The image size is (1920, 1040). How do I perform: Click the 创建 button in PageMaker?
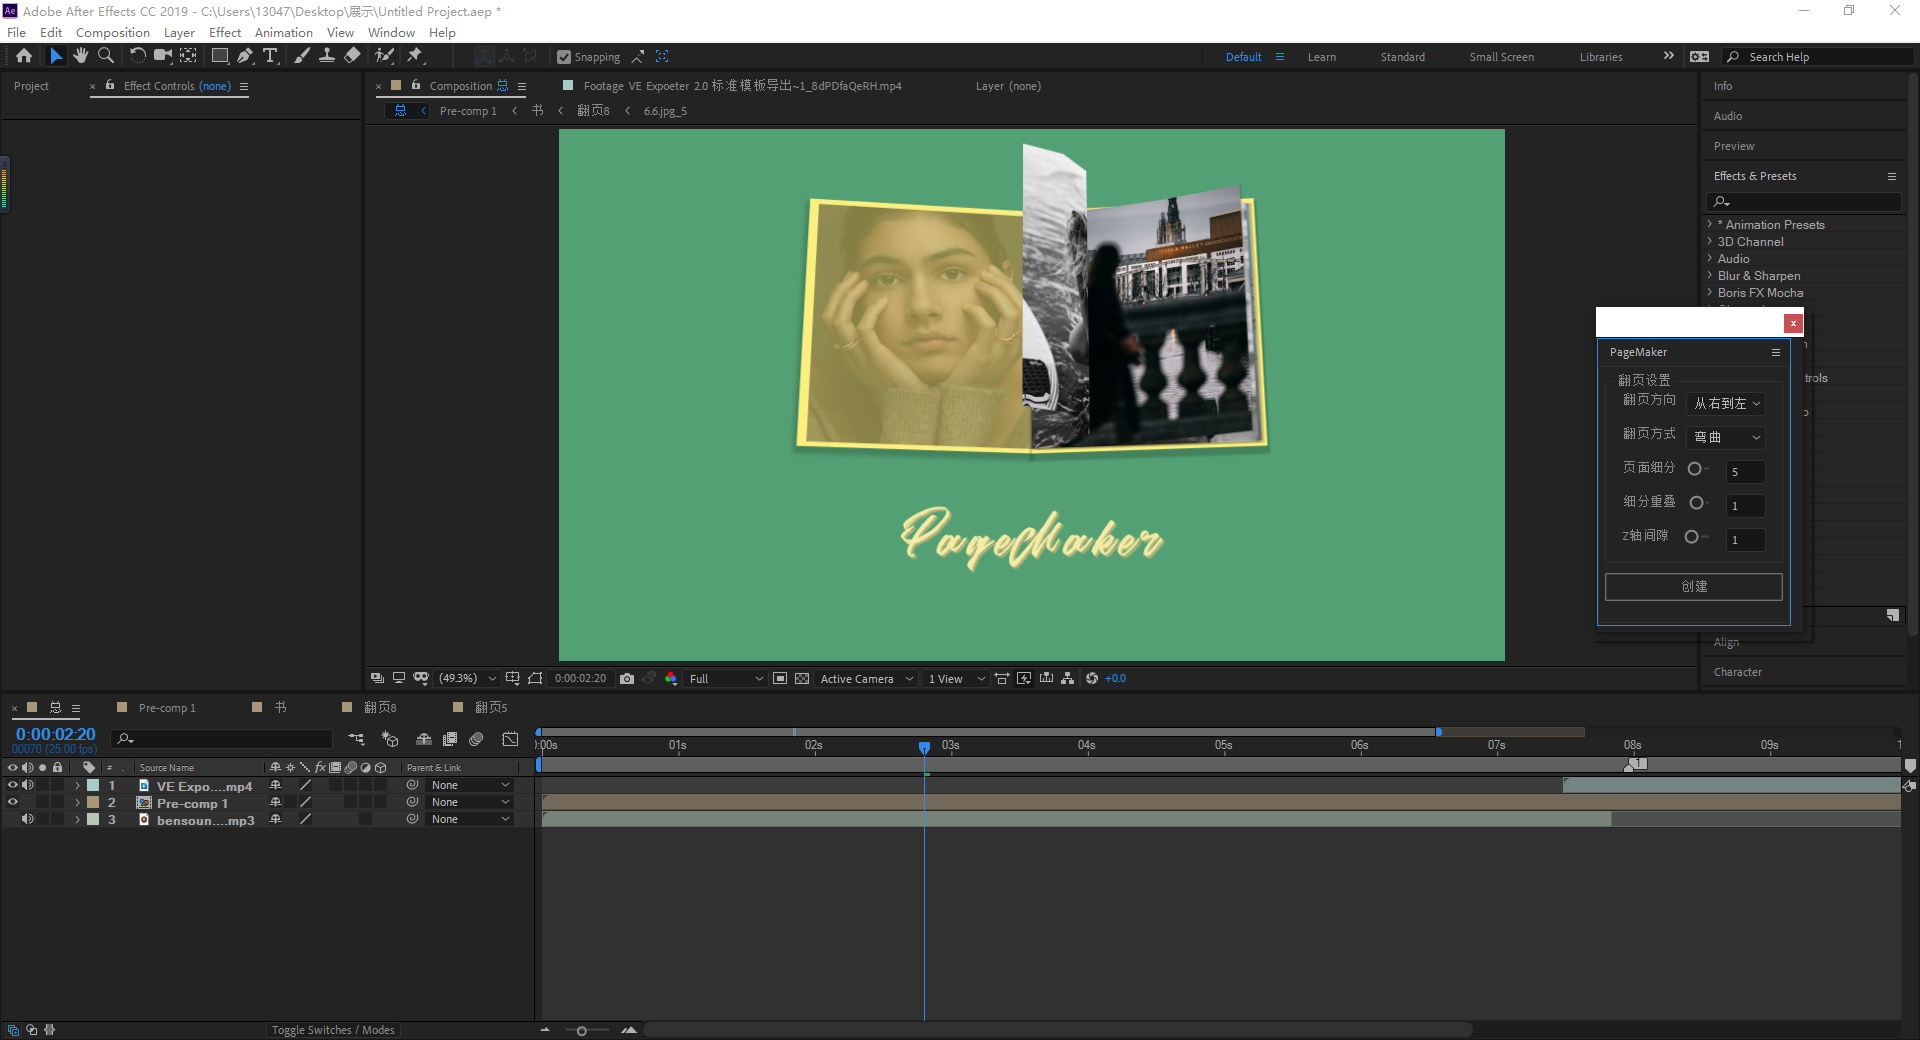point(1693,587)
